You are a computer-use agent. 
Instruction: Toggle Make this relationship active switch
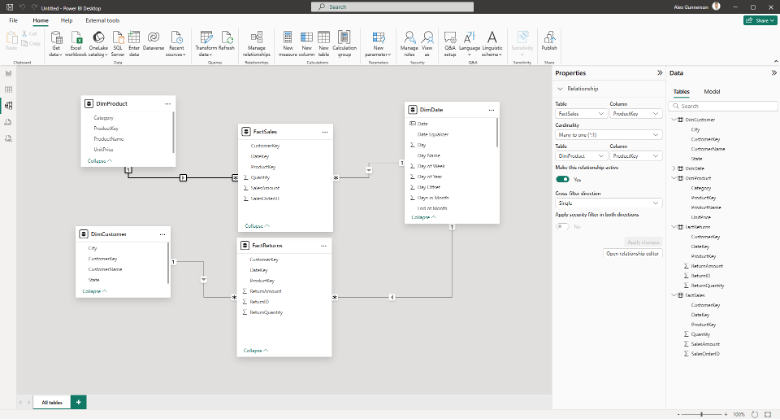[x=563, y=179]
